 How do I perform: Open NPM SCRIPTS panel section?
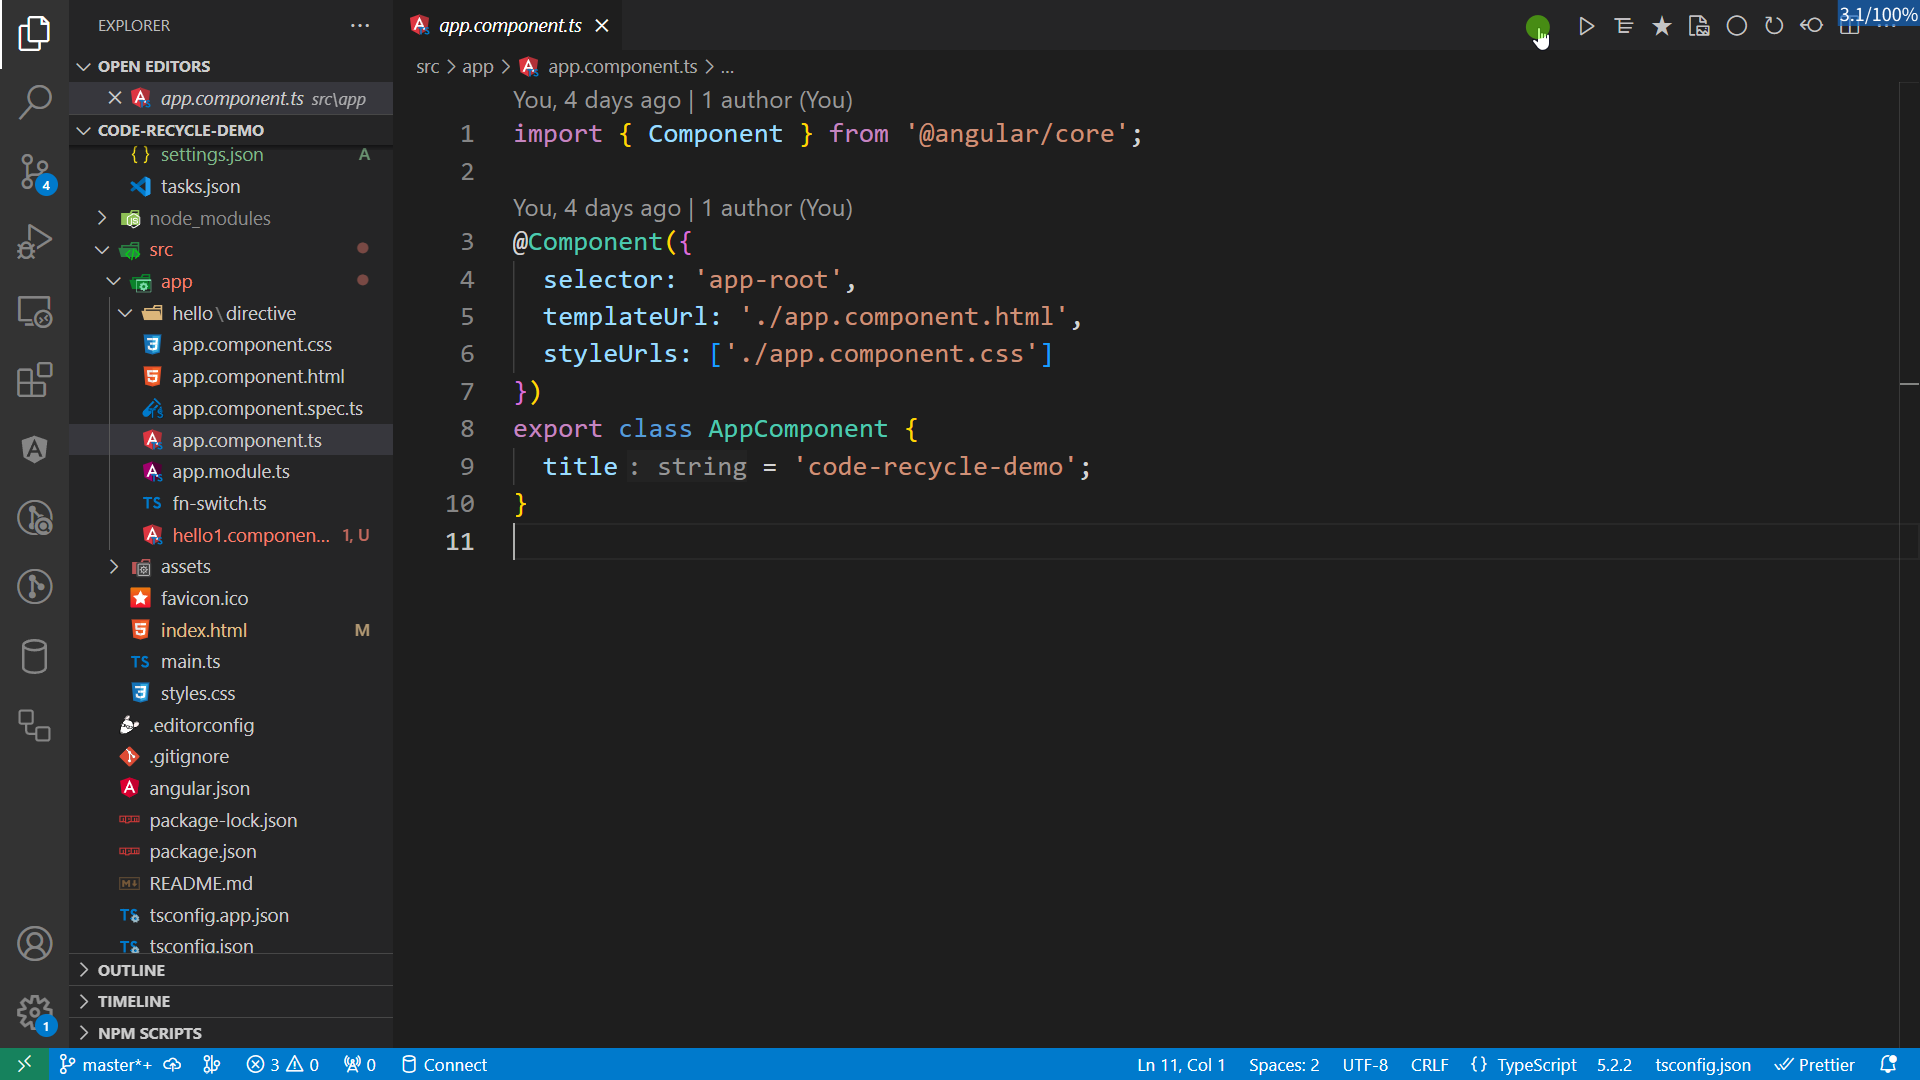[149, 1033]
